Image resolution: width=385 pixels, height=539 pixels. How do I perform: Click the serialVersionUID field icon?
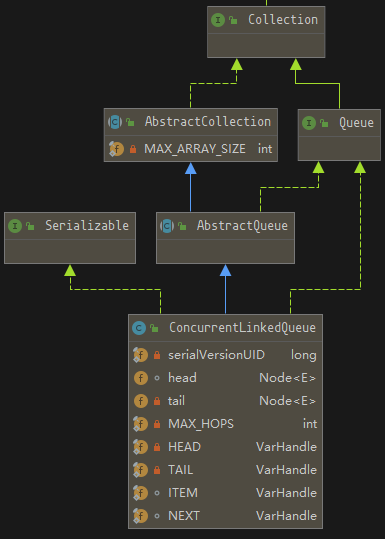tap(141, 355)
